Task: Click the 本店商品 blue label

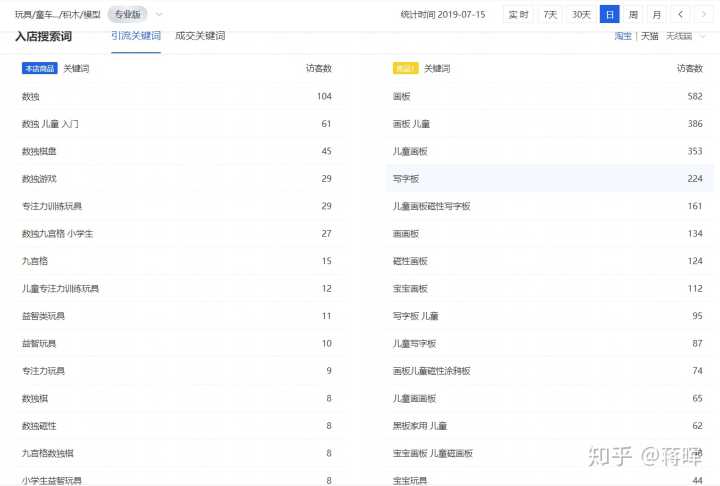Action: pos(39,69)
